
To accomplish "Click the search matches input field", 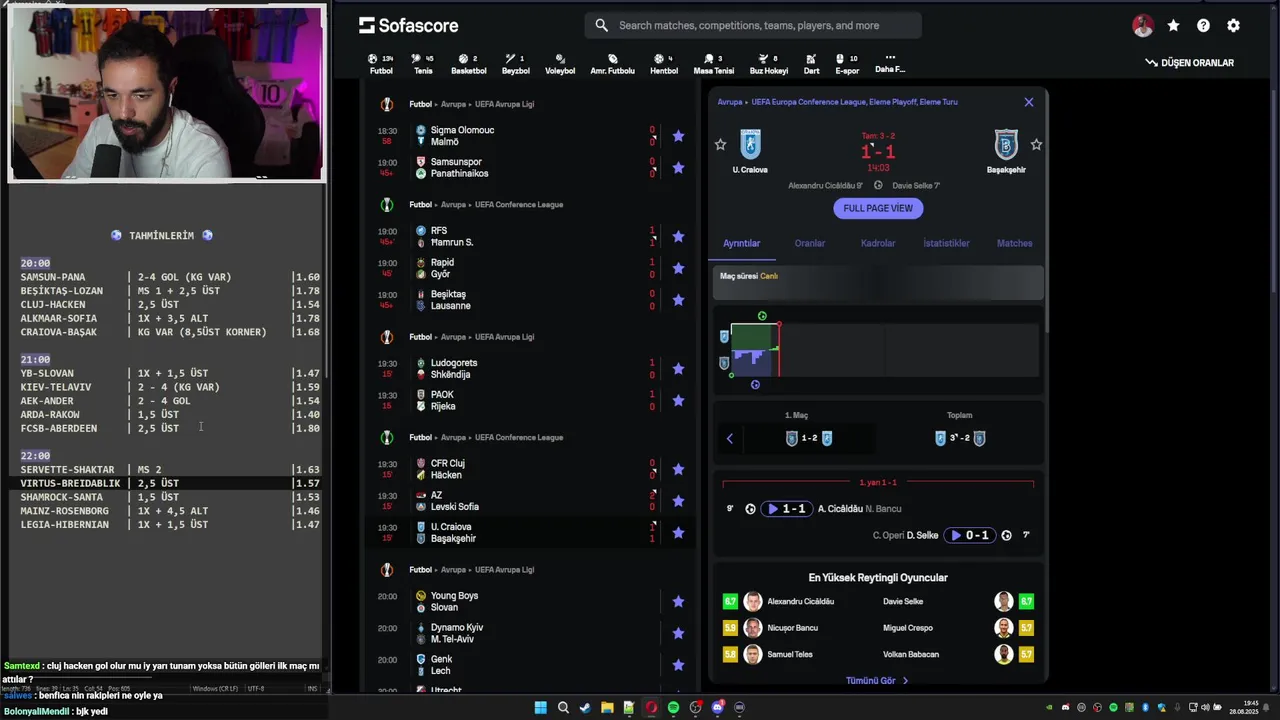I will click(x=753, y=25).
